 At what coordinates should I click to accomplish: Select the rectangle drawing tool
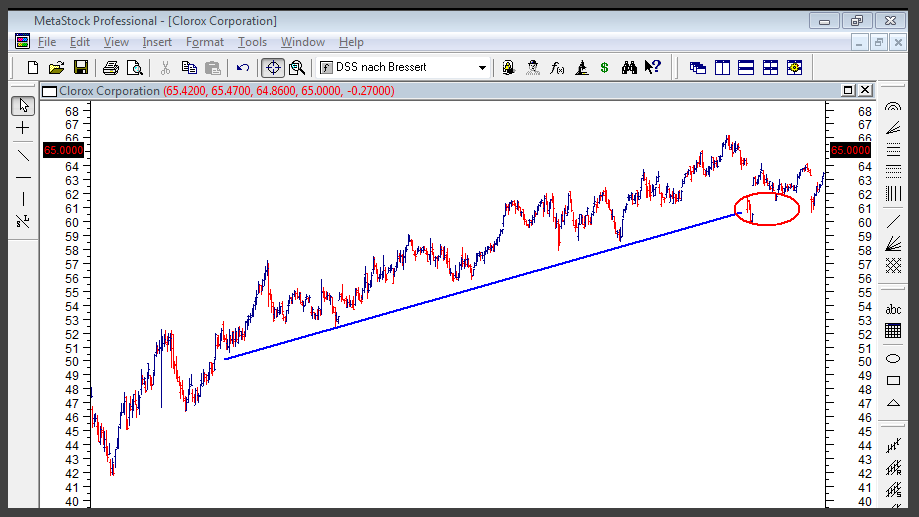point(893,381)
